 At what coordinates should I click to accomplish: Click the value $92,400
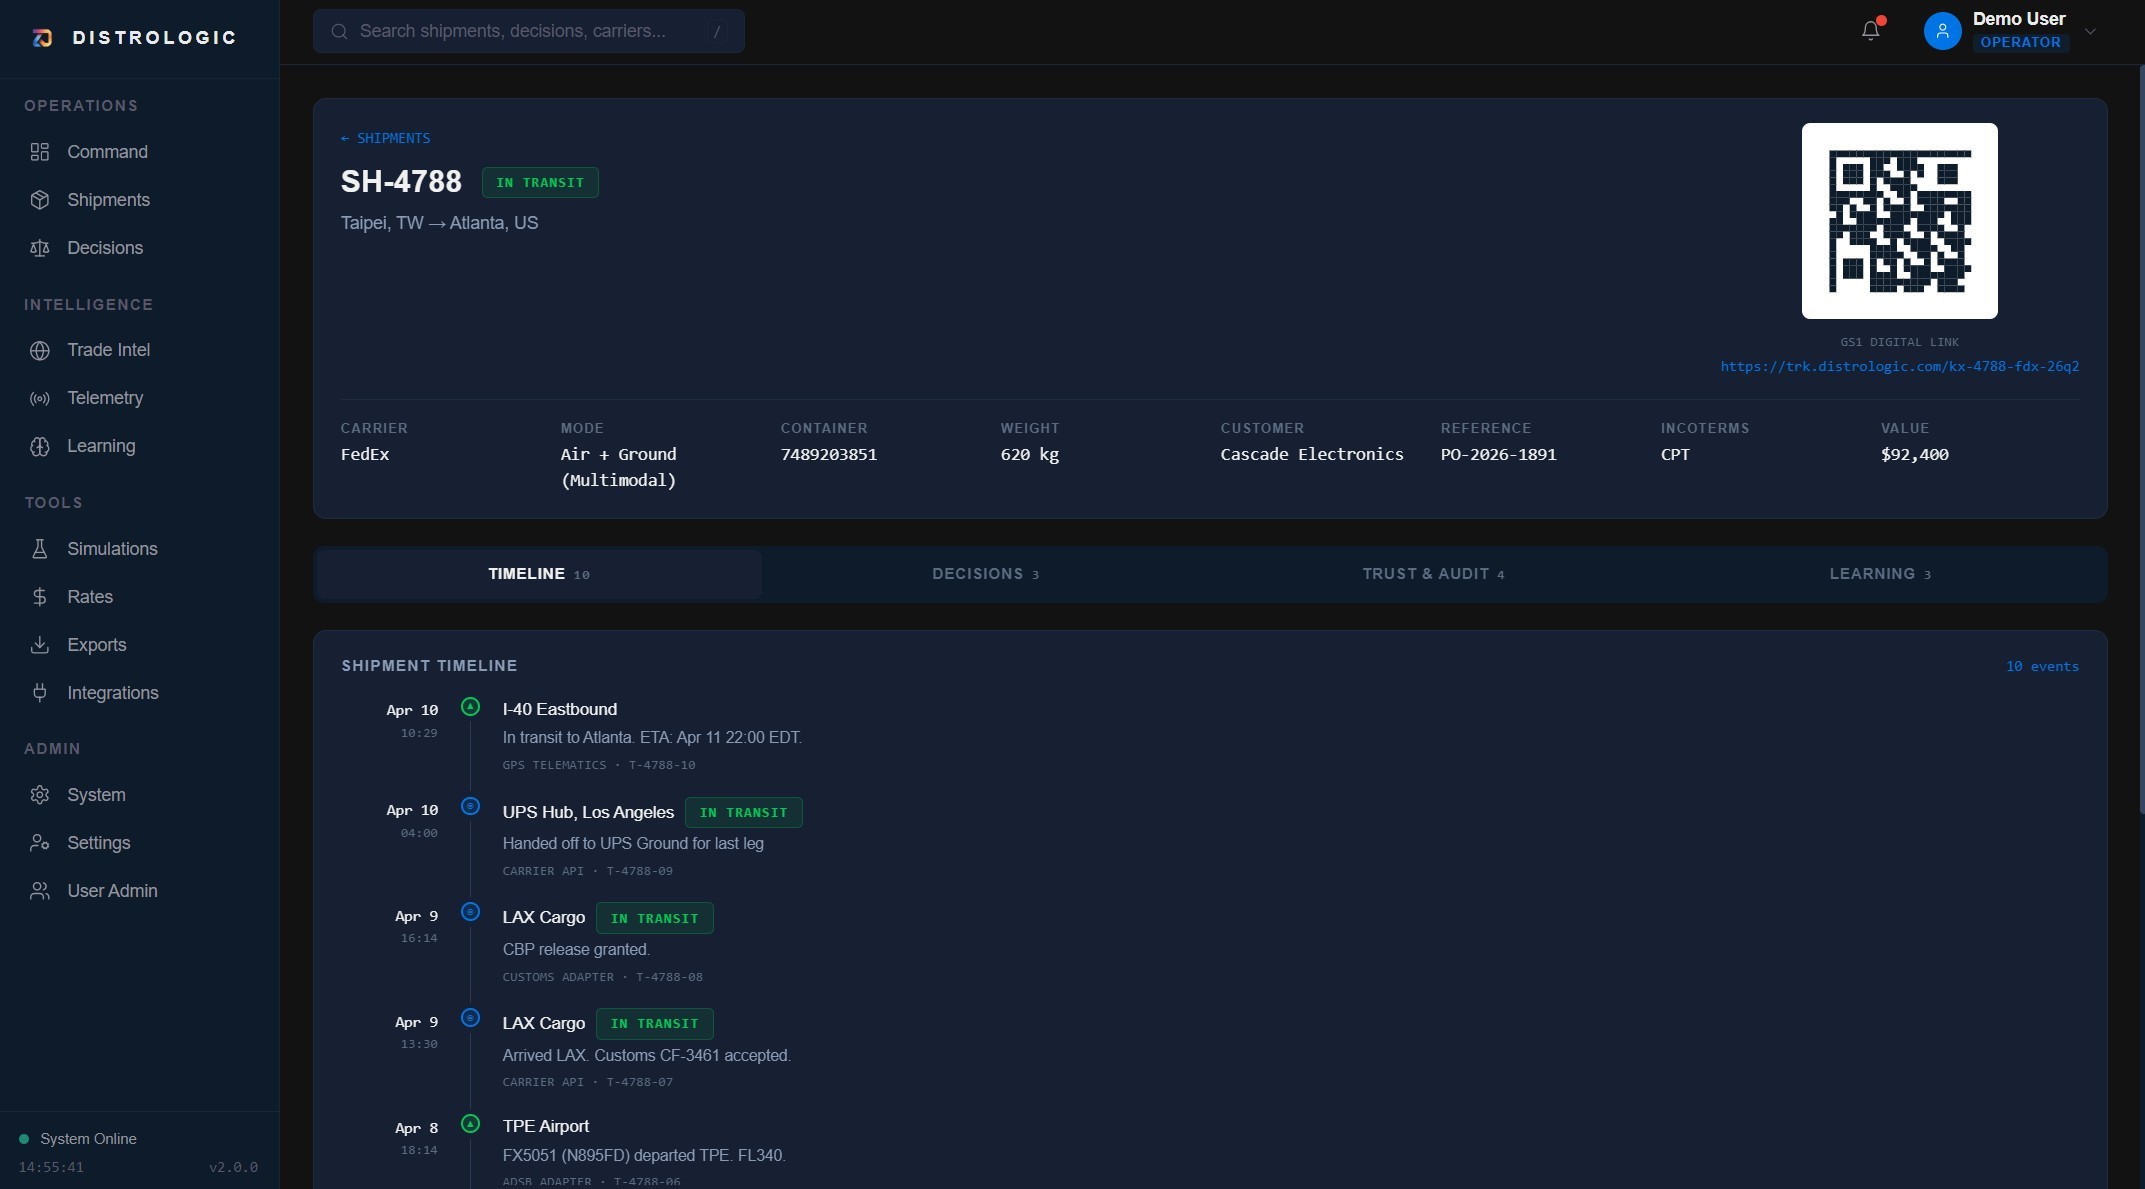(1914, 455)
